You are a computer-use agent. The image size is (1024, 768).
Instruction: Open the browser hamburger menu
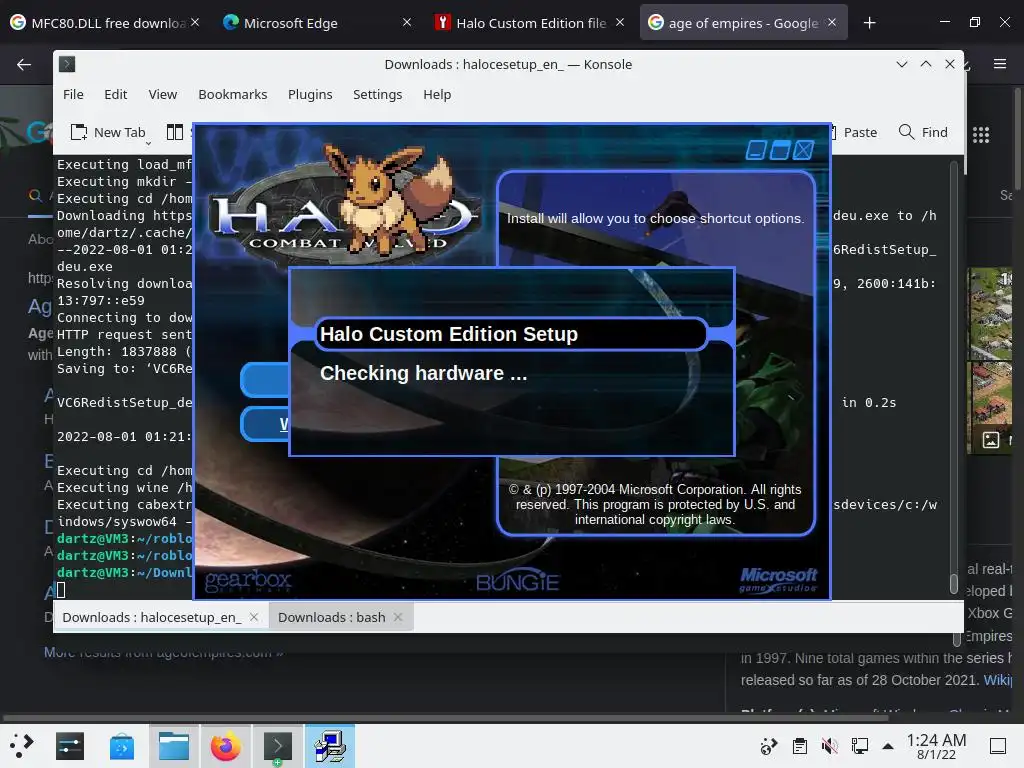point(999,63)
